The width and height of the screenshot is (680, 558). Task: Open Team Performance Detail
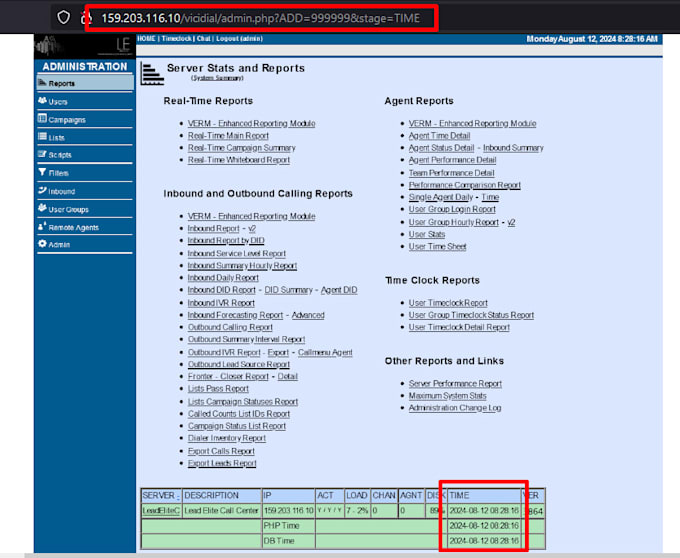click(451, 173)
